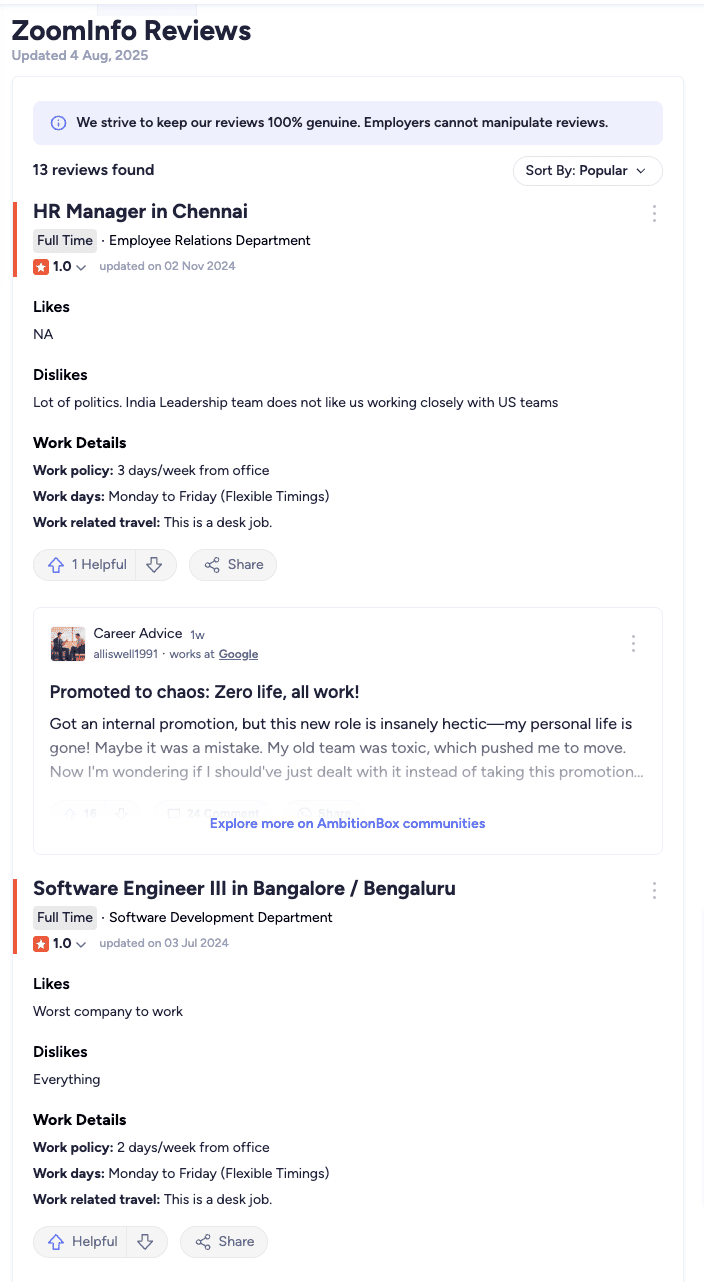Open the comment icon on the Career Advice post
Viewport: 704px width, 1282px height.
pyautogui.click(x=175, y=812)
